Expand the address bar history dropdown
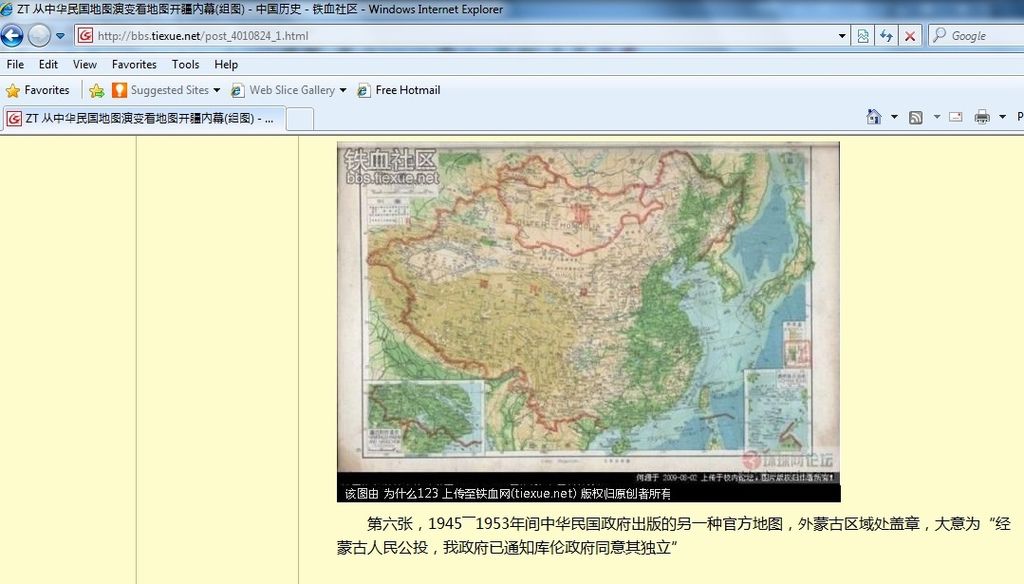1024x584 pixels. click(x=842, y=36)
